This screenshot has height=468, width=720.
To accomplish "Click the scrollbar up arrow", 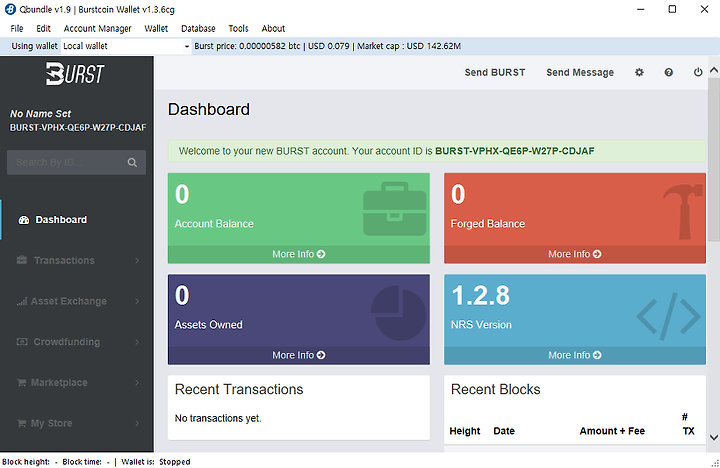I will click(x=714, y=70).
